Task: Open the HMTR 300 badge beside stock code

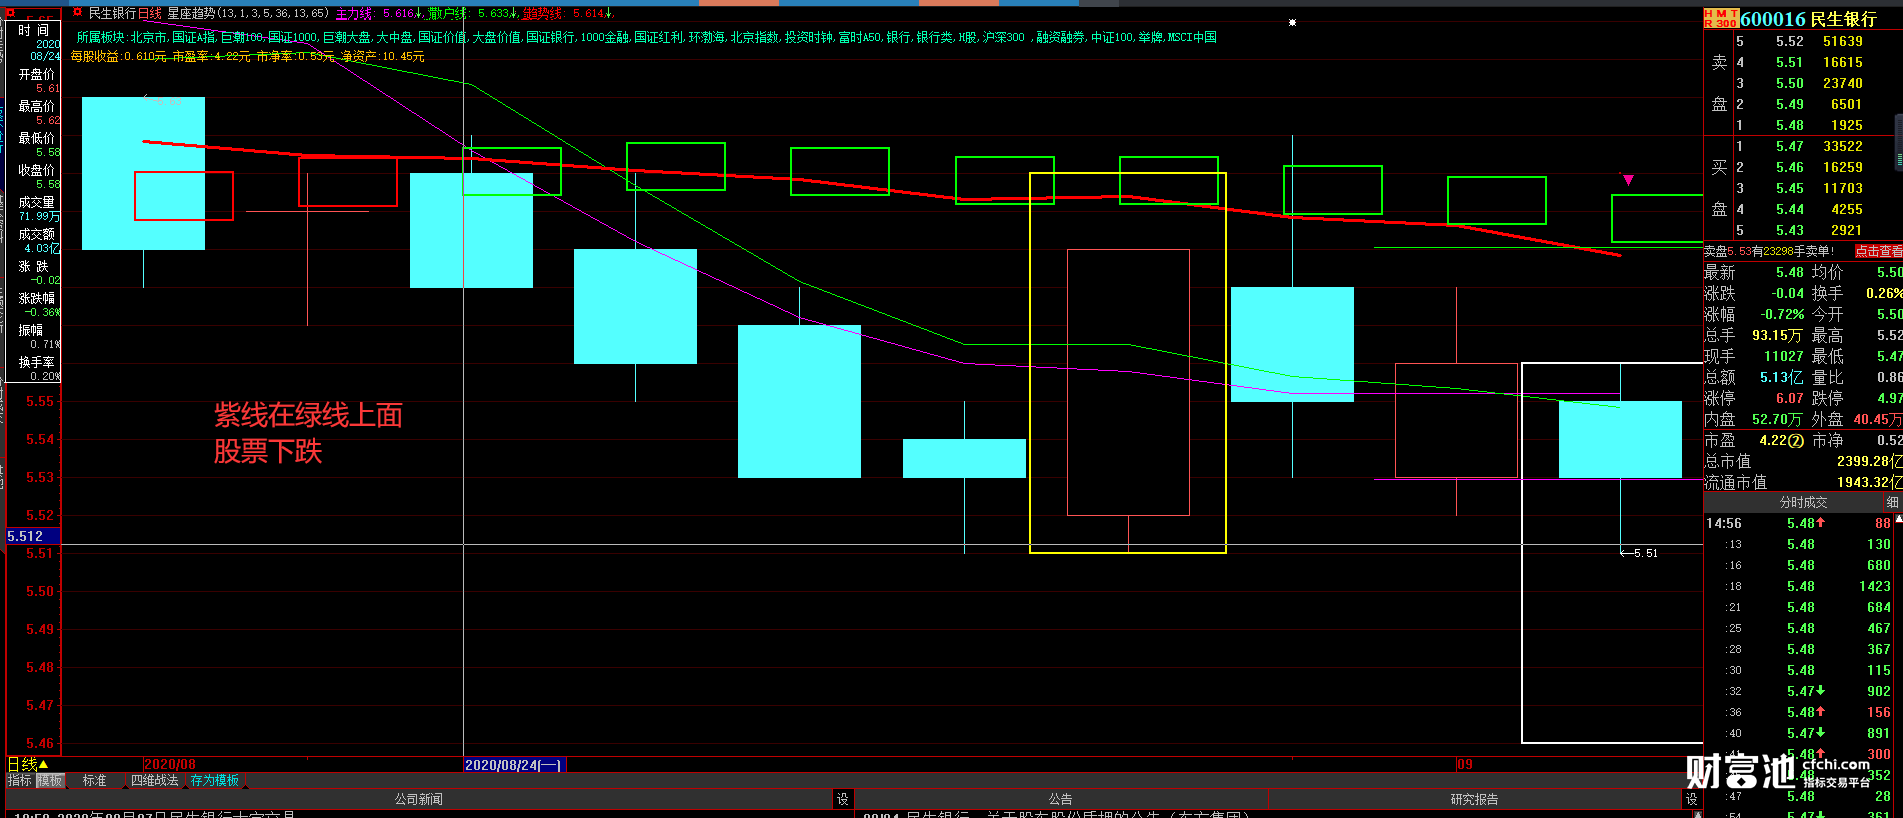Action: pyautogui.click(x=1721, y=18)
